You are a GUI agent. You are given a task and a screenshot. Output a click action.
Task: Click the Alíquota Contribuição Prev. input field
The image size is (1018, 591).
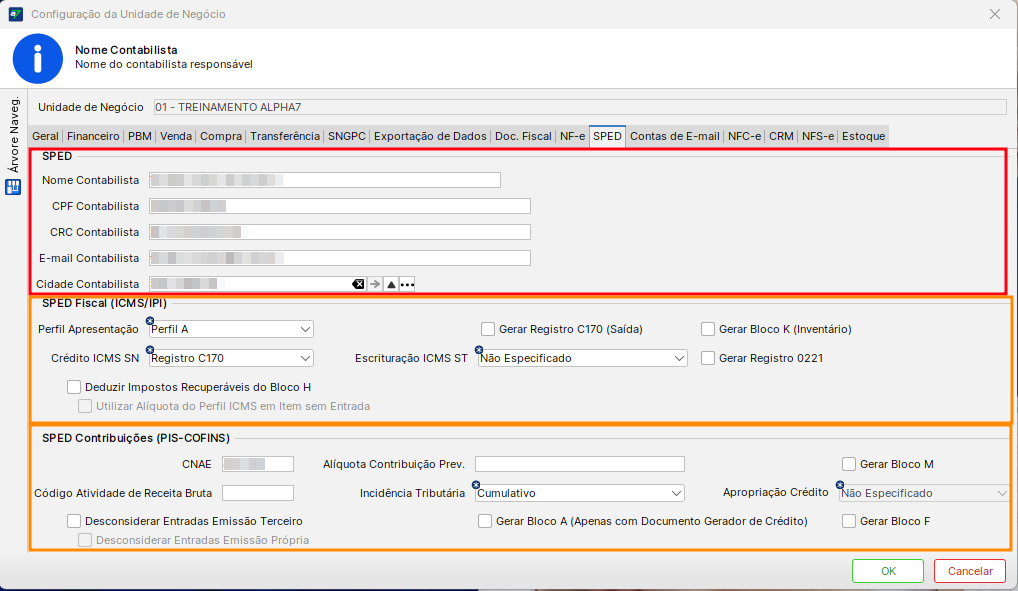pos(579,464)
